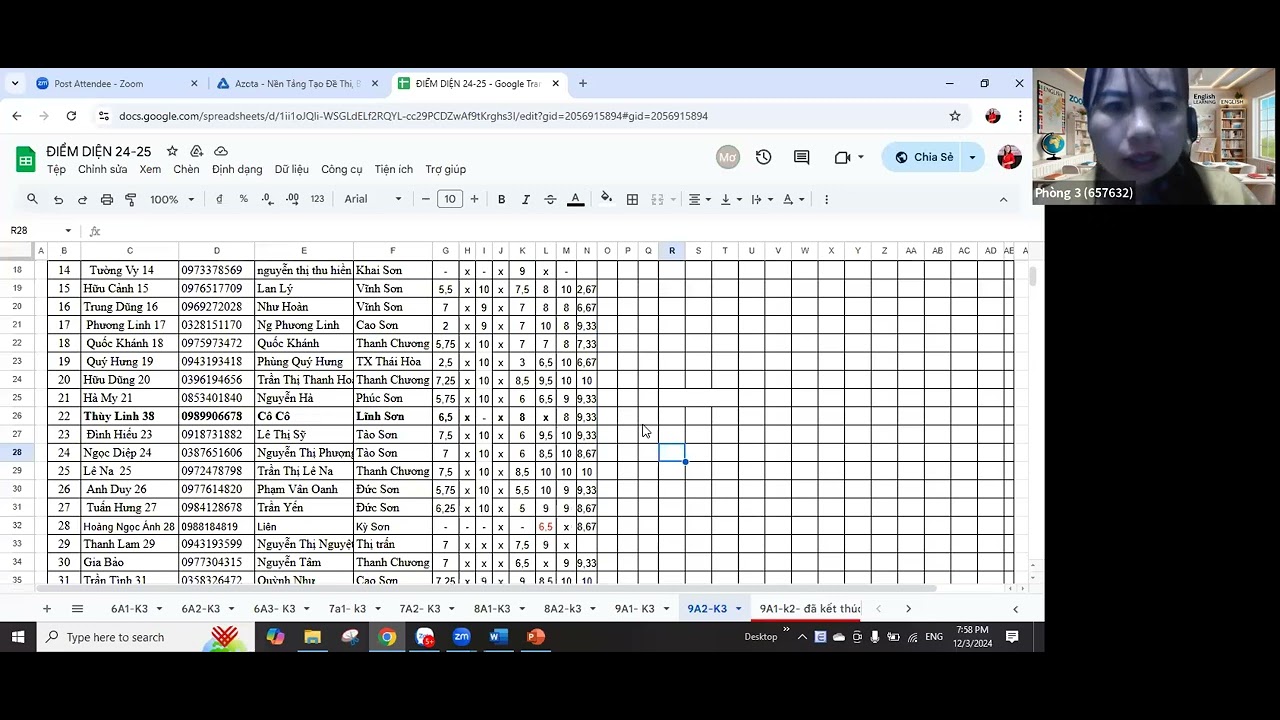Print the spreadsheet
The image size is (1280, 720).
pos(106,199)
